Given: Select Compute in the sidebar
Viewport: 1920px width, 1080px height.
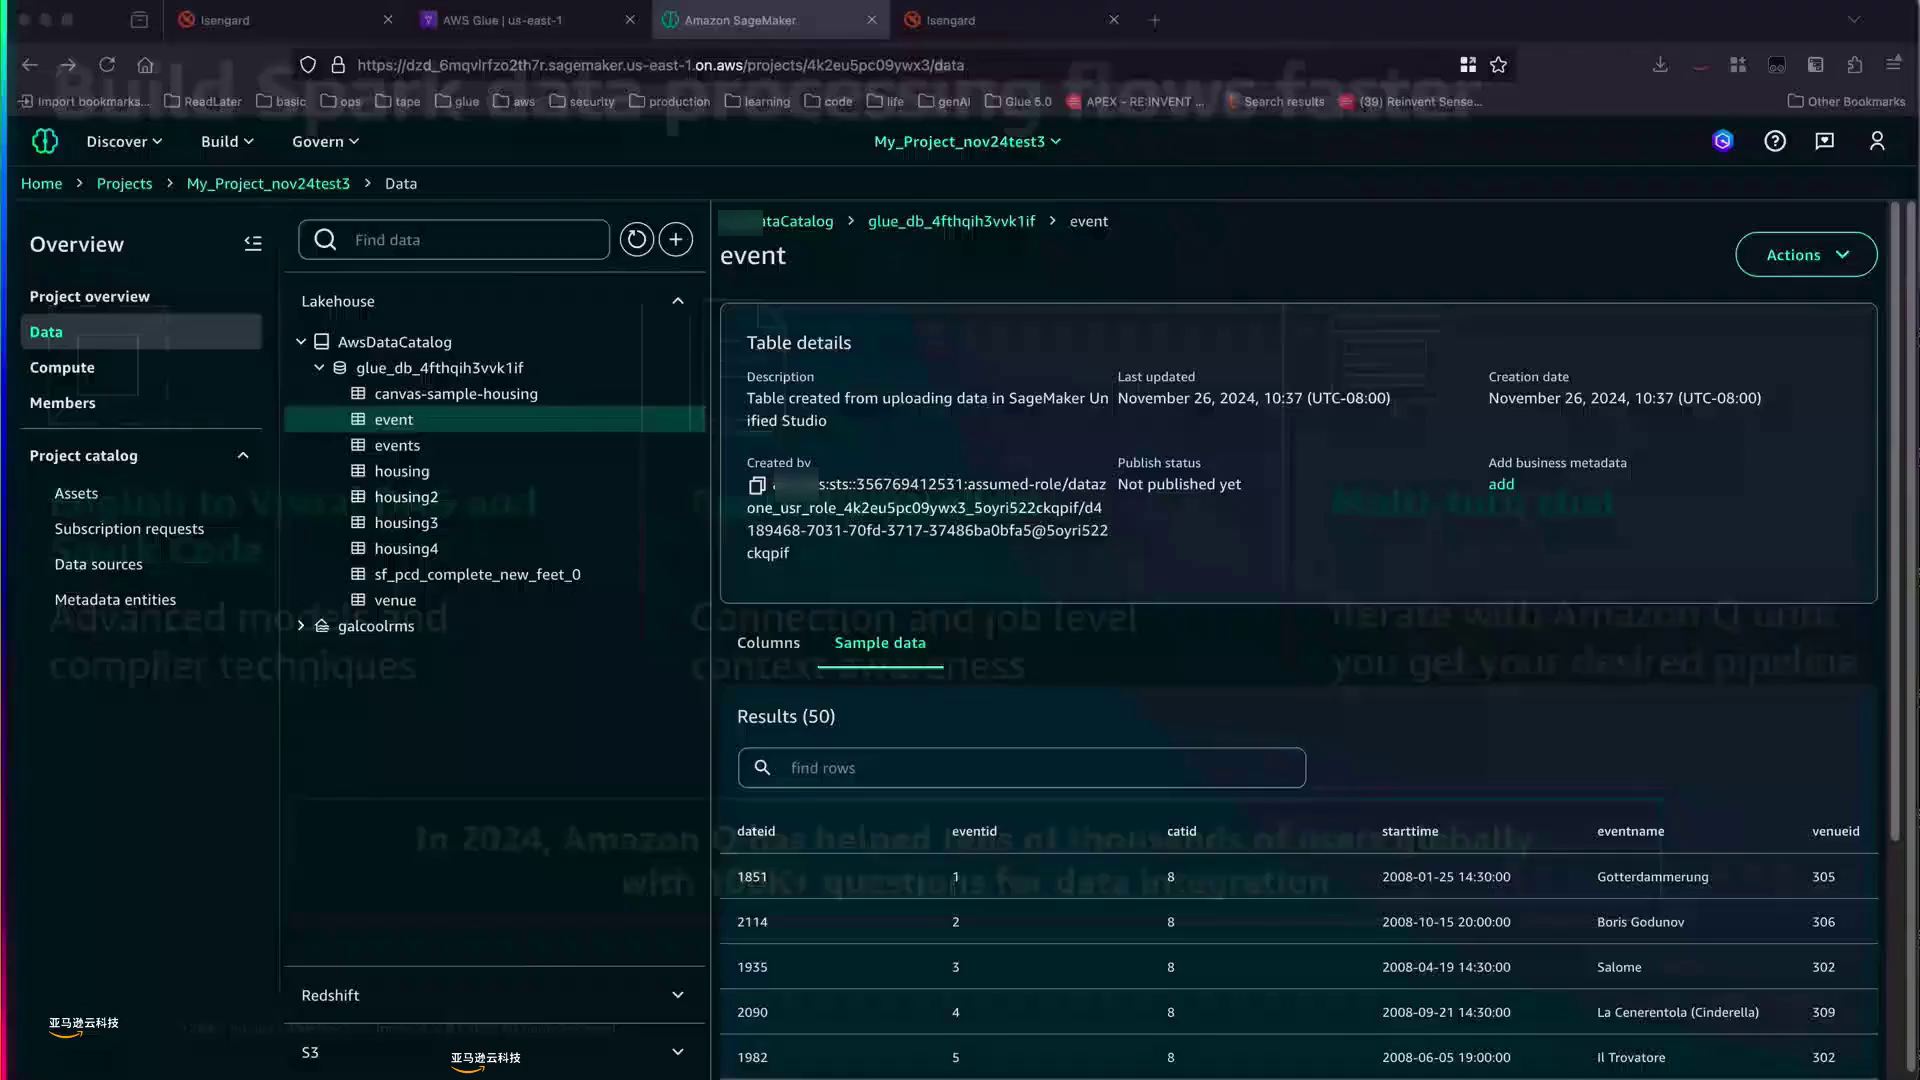Looking at the screenshot, I should tap(62, 367).
